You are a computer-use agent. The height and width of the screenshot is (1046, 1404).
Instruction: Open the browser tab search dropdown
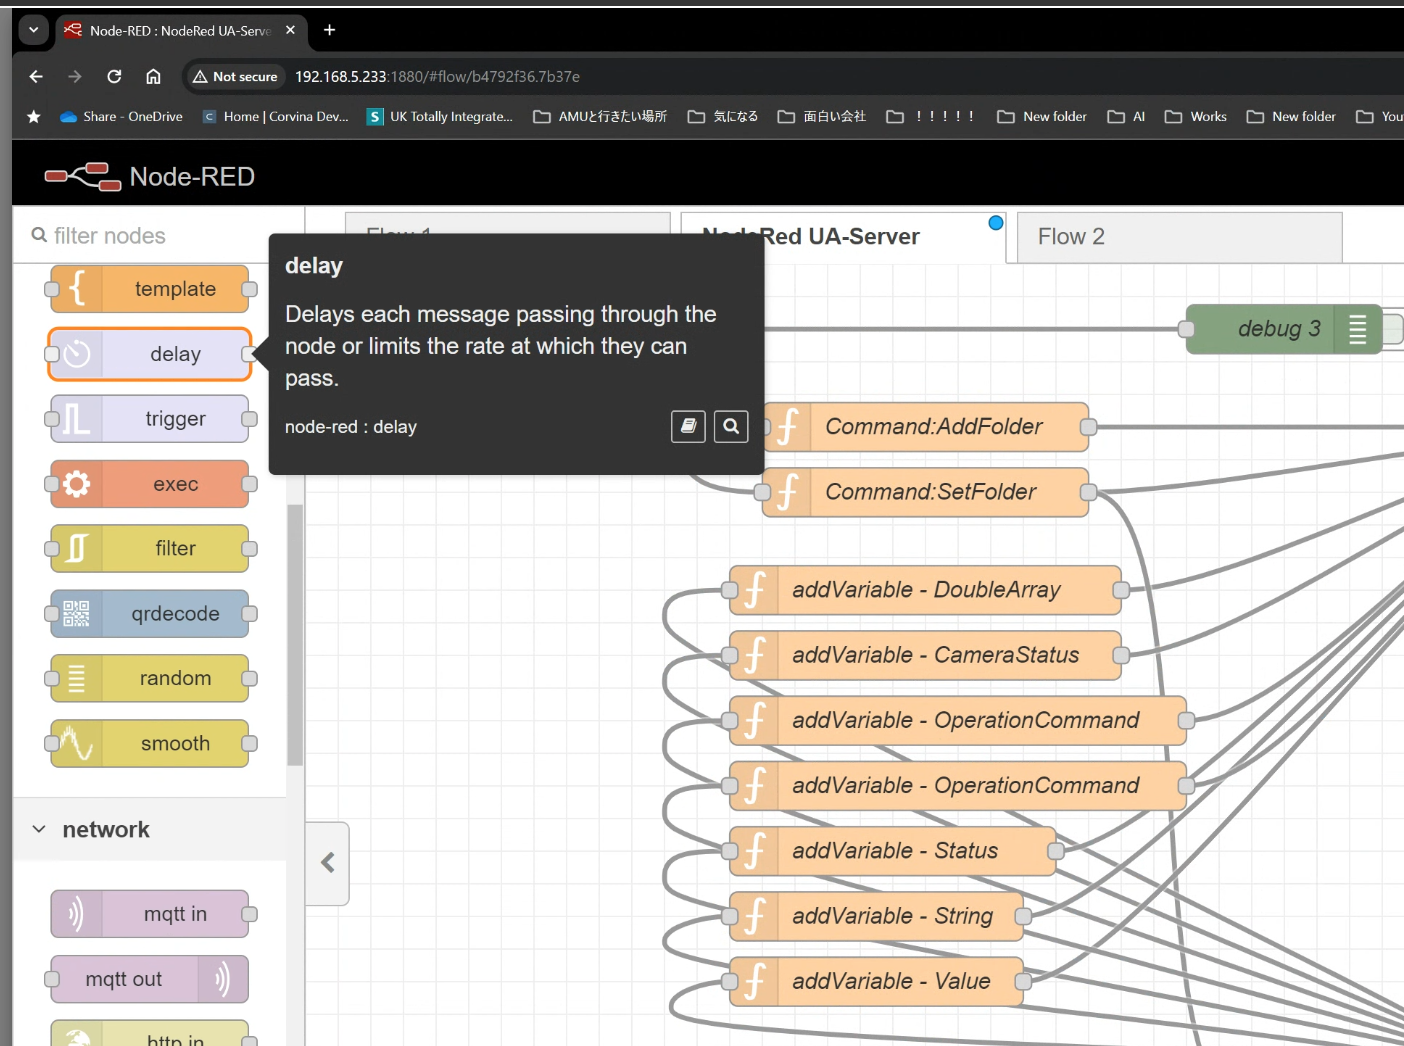click(x=34, y=30)
